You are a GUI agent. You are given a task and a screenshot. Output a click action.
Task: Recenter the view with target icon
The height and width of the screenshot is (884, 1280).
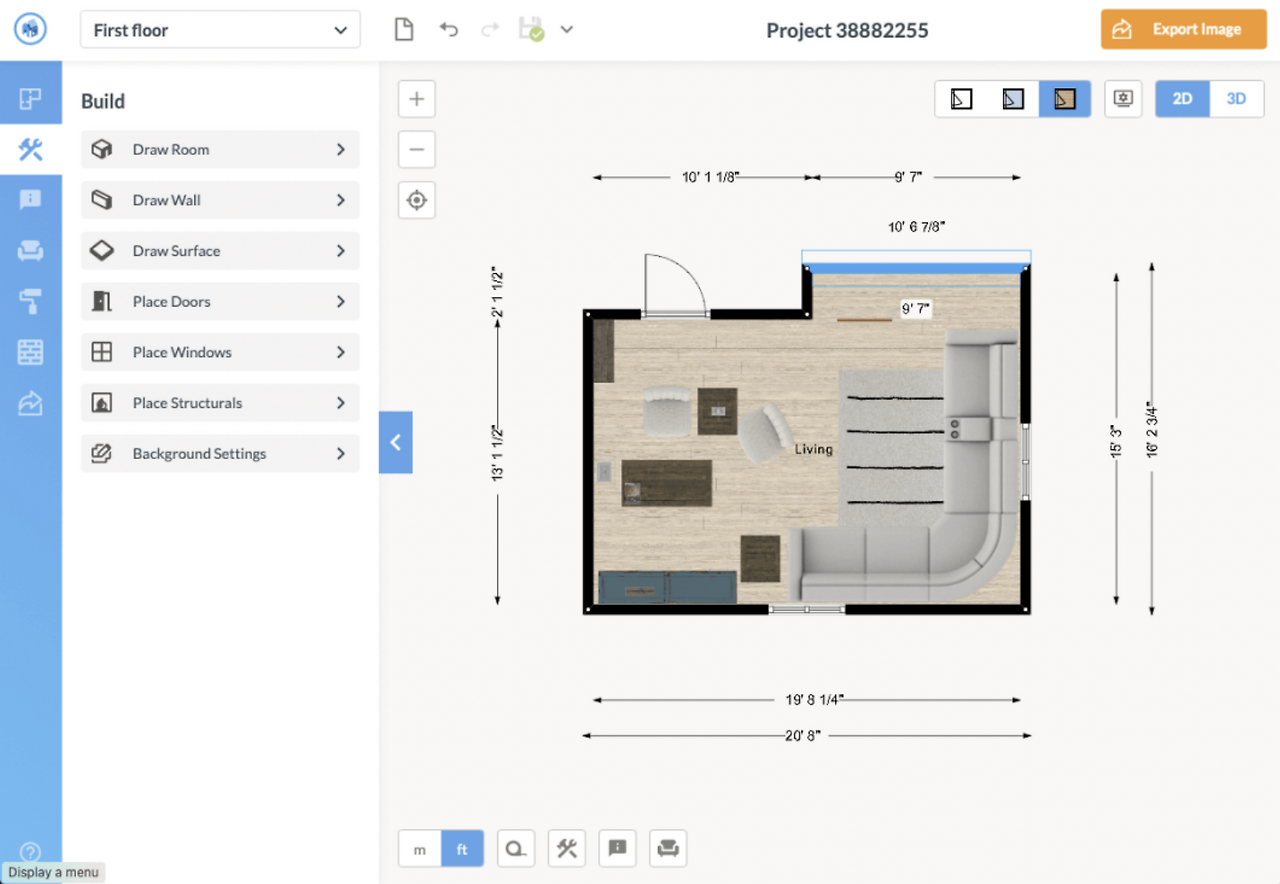pyautogui.click(x=417, y=201)
